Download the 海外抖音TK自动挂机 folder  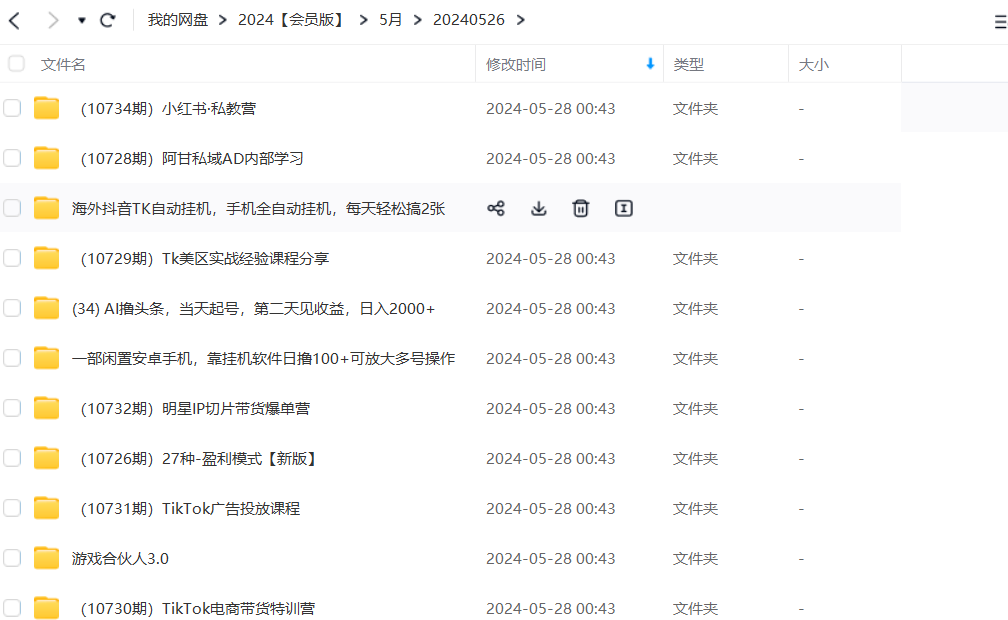(x=539, y=208)
